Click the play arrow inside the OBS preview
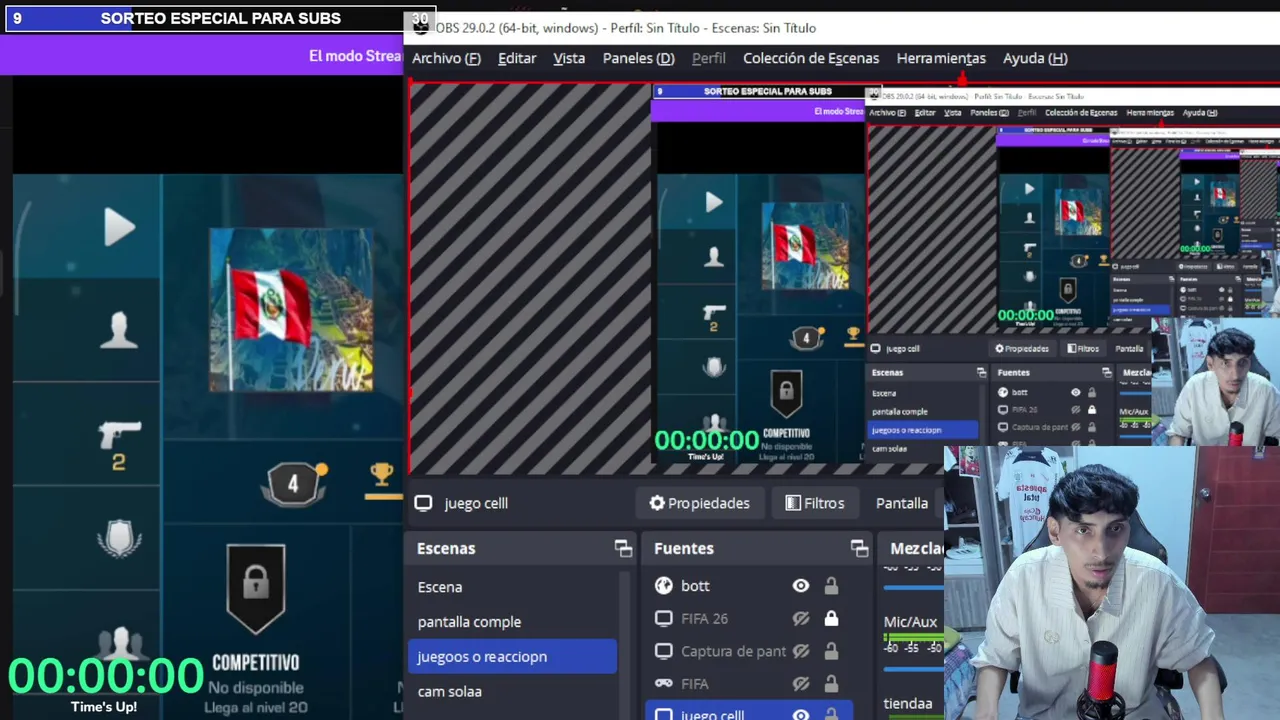The width and height of the screenshot is (1280, 720). pos(713,202)
